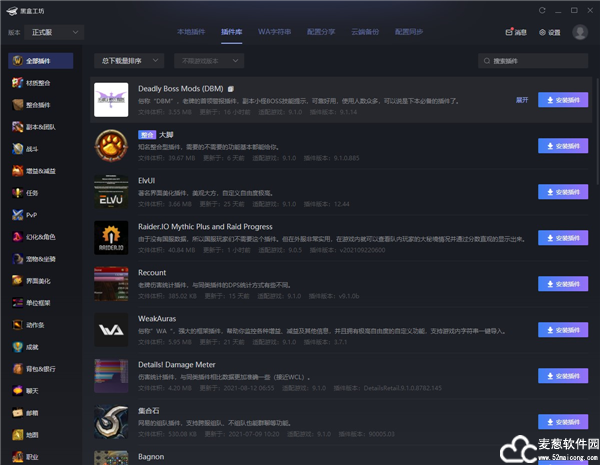This screenshot has height=465, width=600.
Task: Open the Bagnon title text
Action: (151, 457)
